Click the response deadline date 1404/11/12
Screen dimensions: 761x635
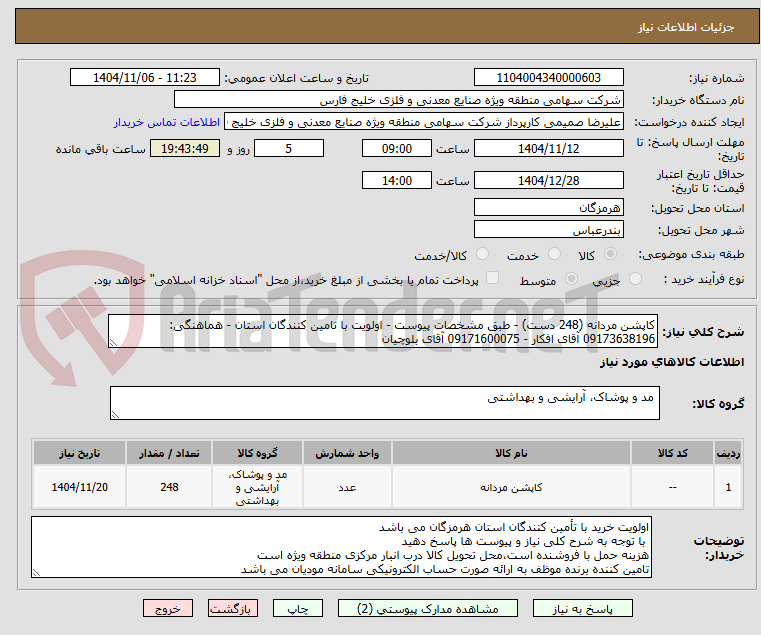[x=548, y=149]
